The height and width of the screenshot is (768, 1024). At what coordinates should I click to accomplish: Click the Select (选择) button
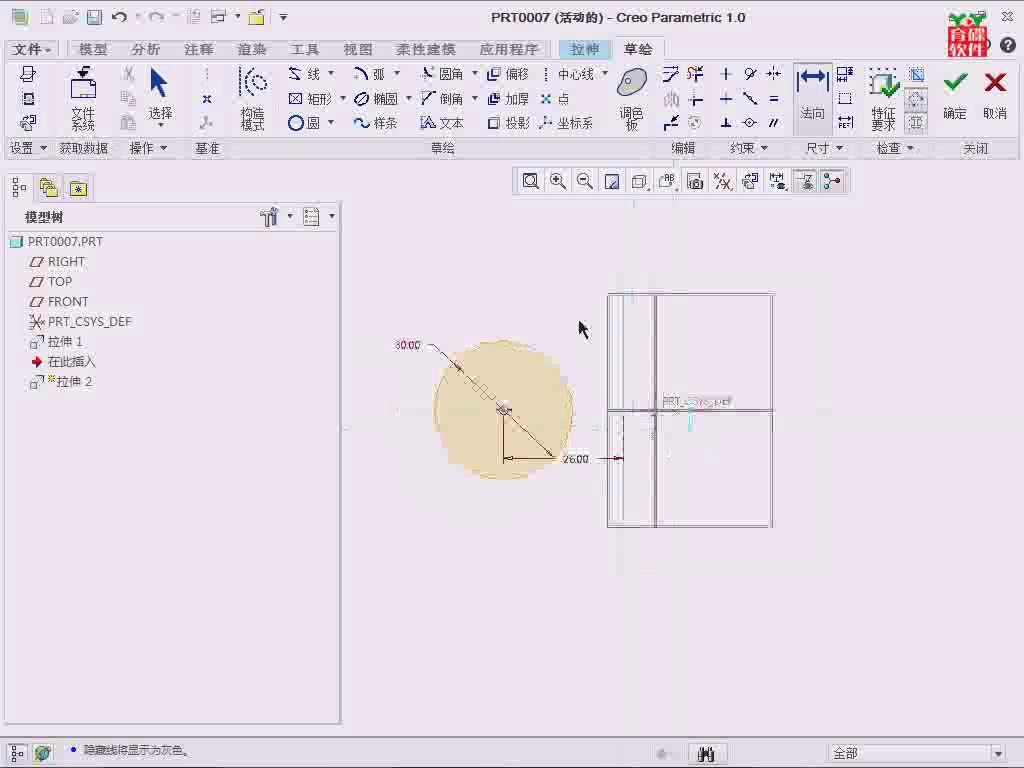point(160,97)
